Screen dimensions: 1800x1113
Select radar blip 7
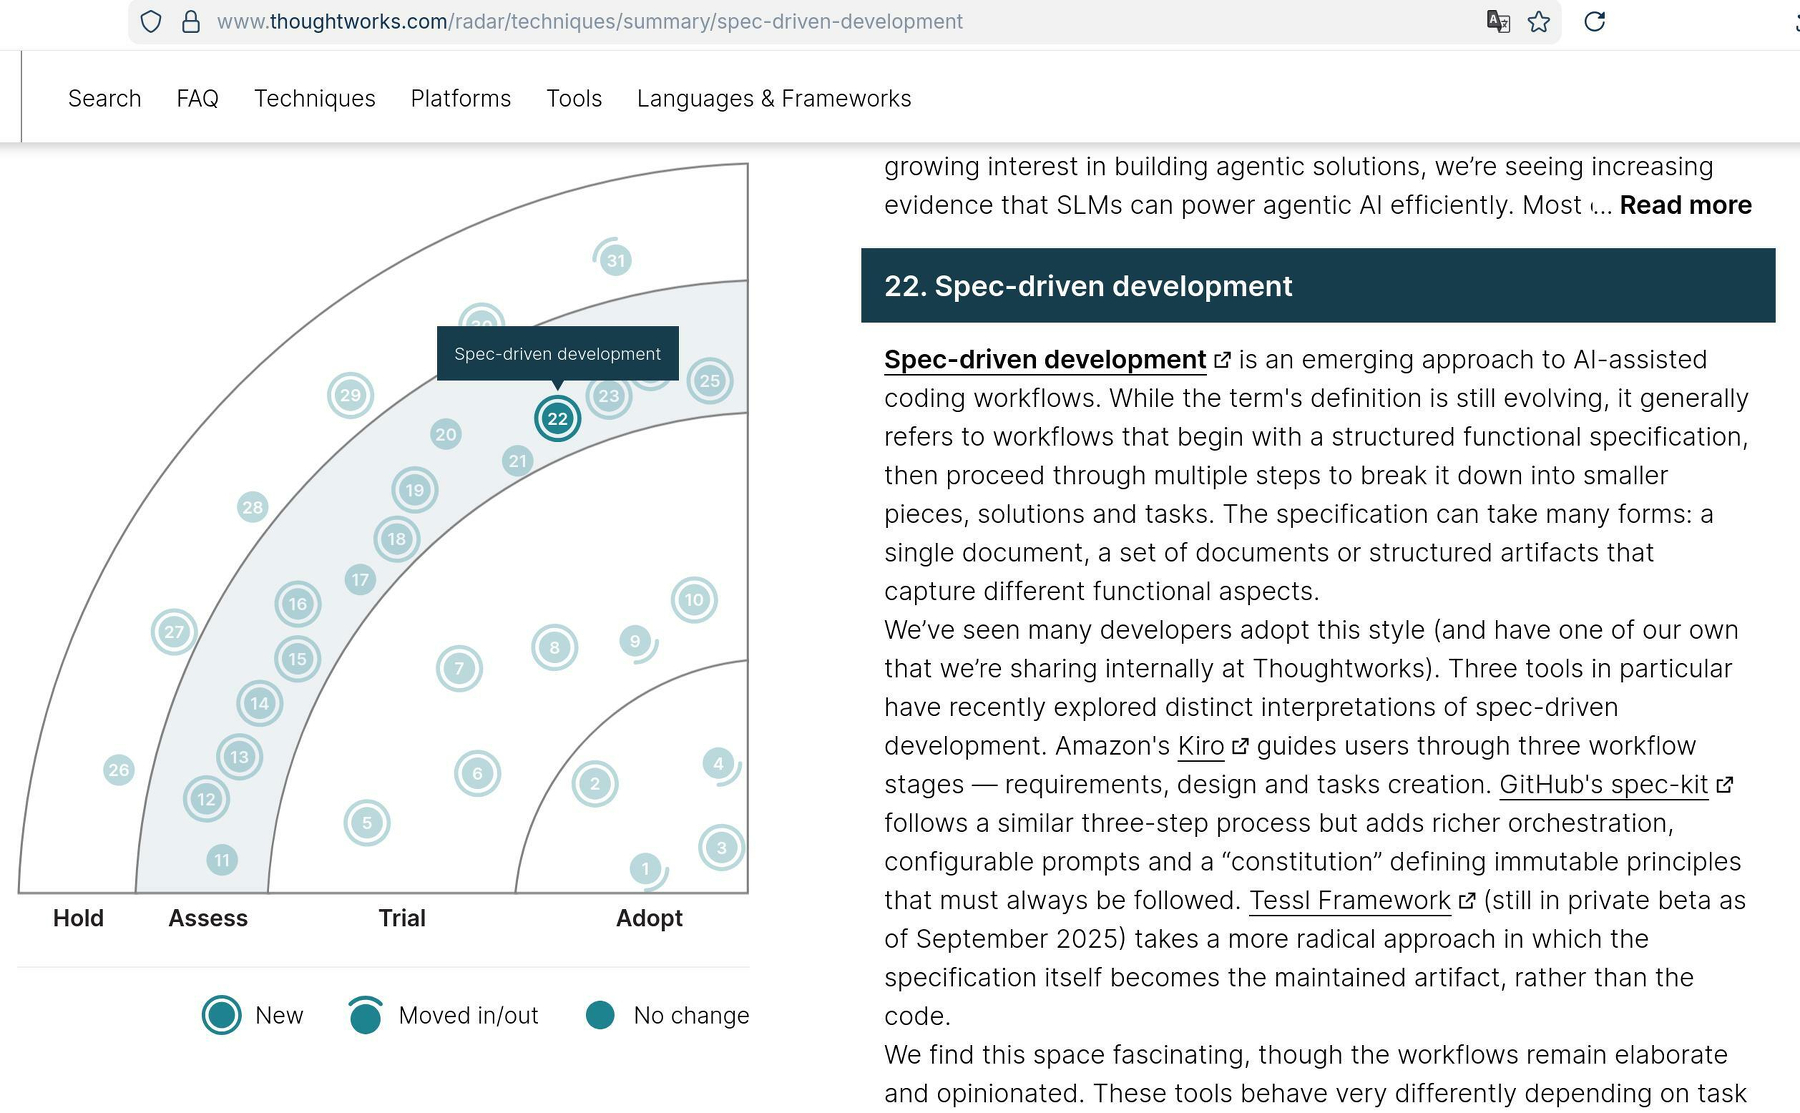(x=460, y=669)
